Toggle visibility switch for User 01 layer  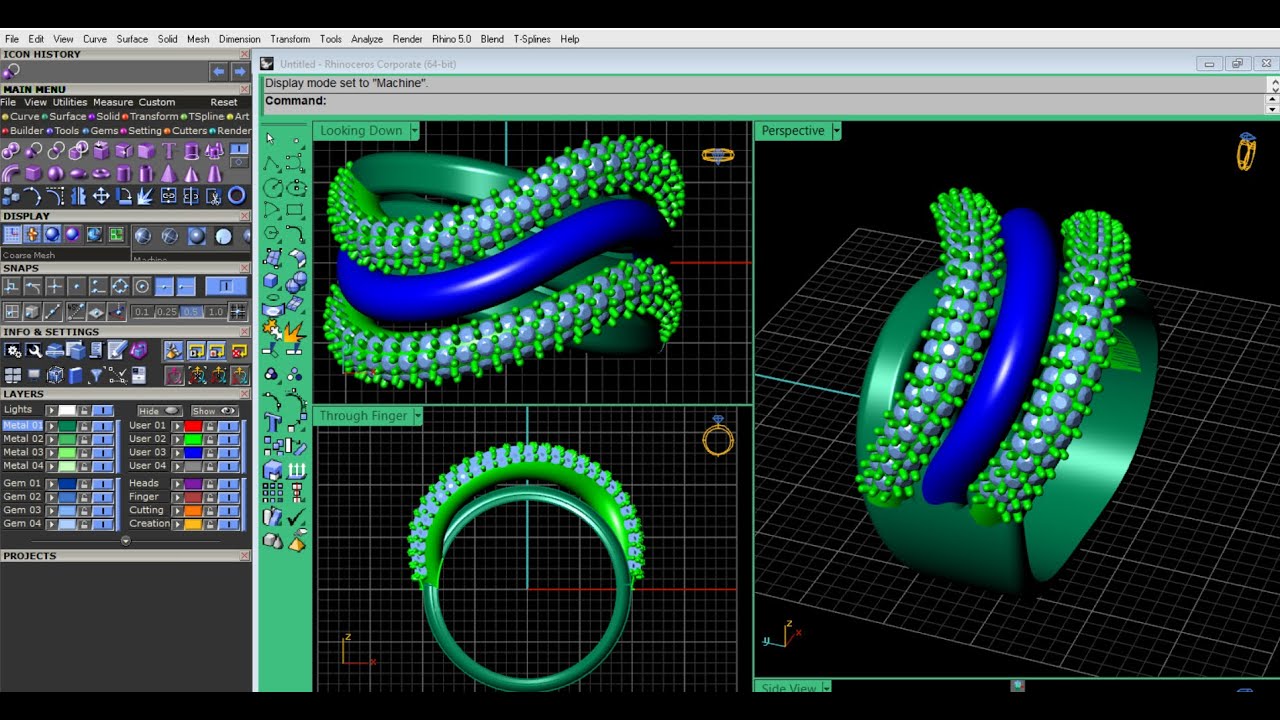click(x=229, y=425)
